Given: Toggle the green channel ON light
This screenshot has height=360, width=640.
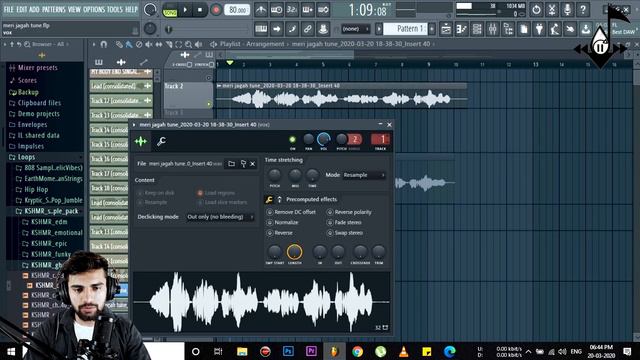Looking at the screenshot, I should click(x=292, y=140).
